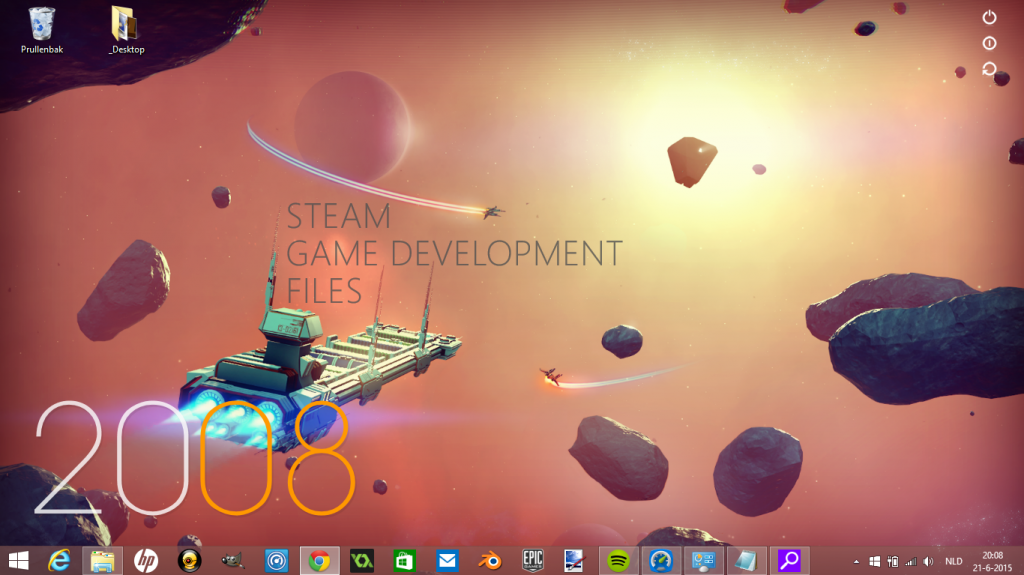Open the green-black Nvidia-style taskbar icon

pos(362,561)
